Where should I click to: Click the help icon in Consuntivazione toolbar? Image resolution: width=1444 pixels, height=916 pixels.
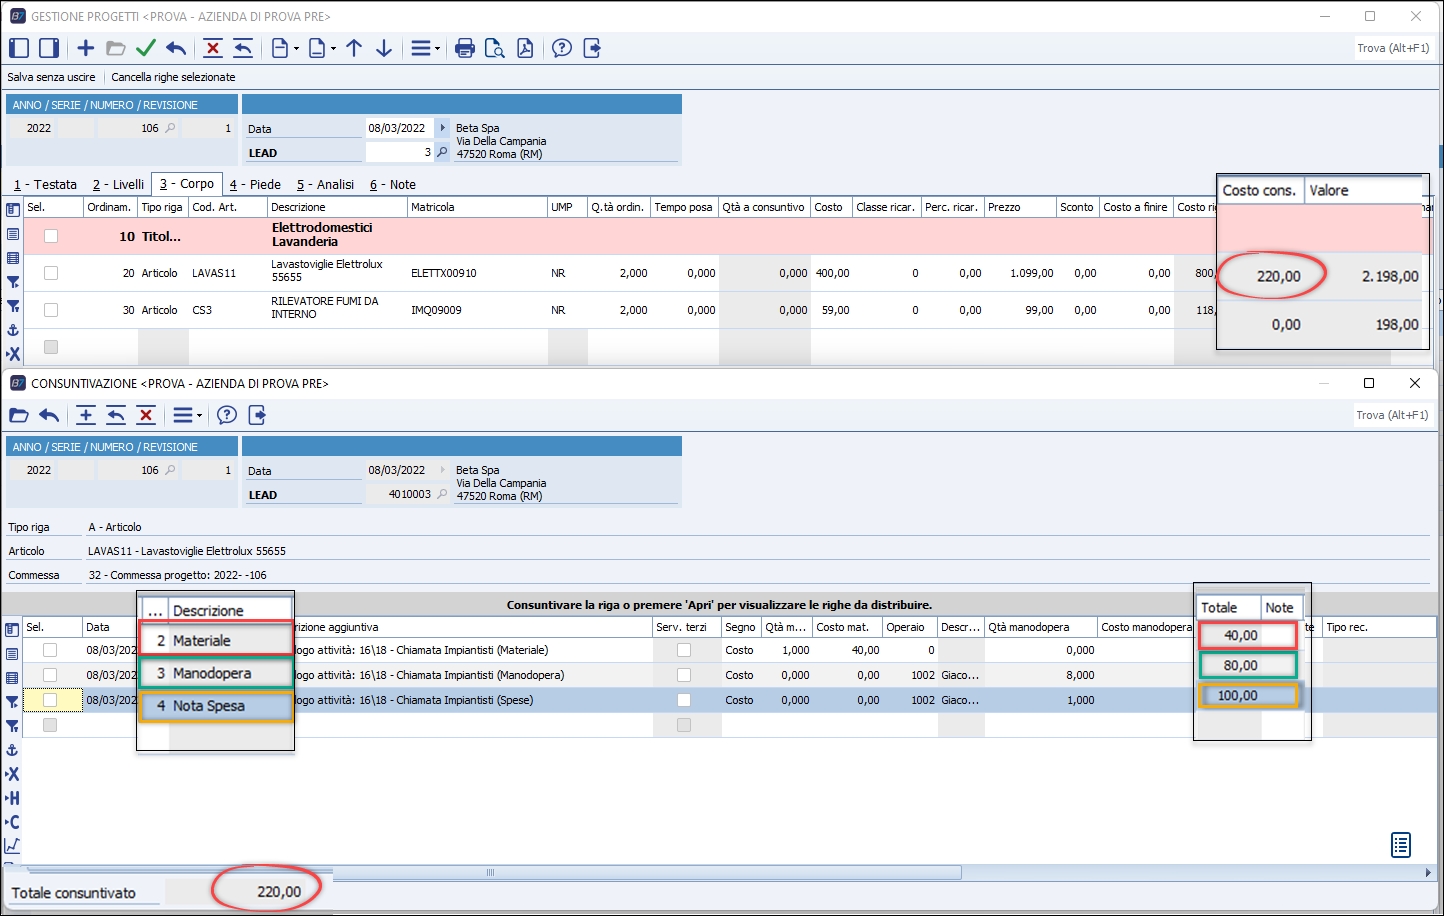227,415
